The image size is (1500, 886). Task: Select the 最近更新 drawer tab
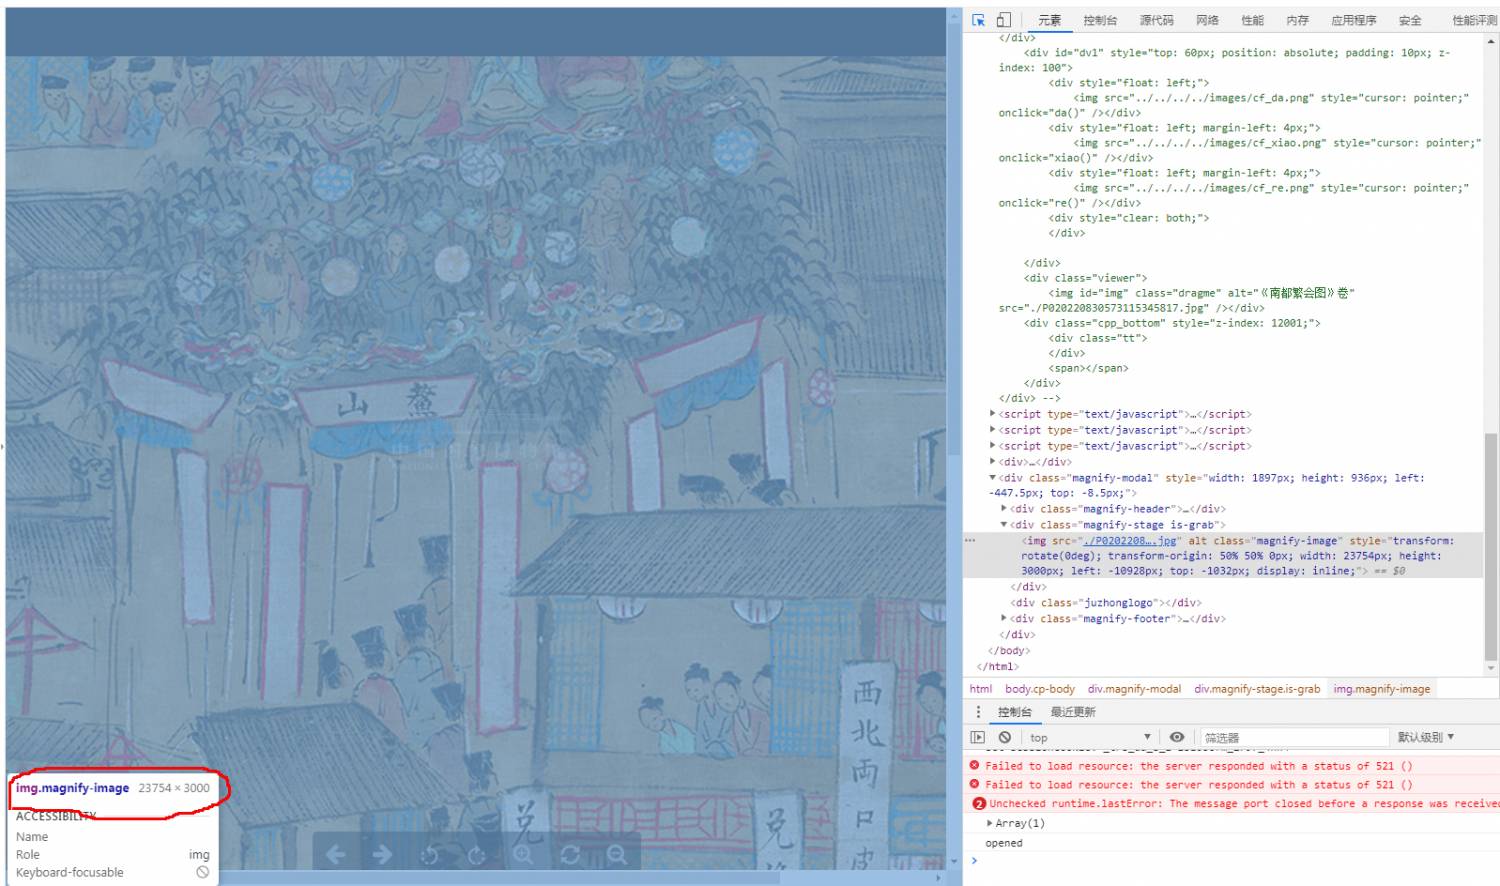pyautogui.click(x=1073, y=712)
